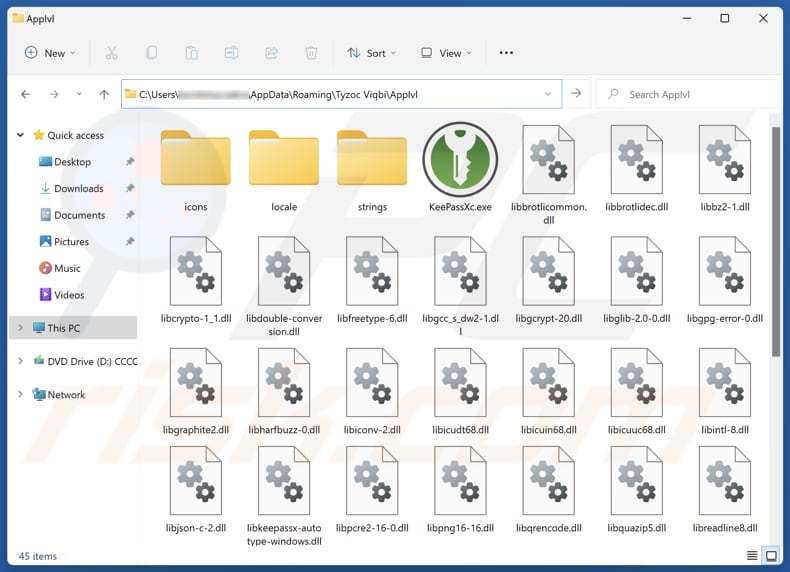Click the Paste clipboard icon

point(191,53)
